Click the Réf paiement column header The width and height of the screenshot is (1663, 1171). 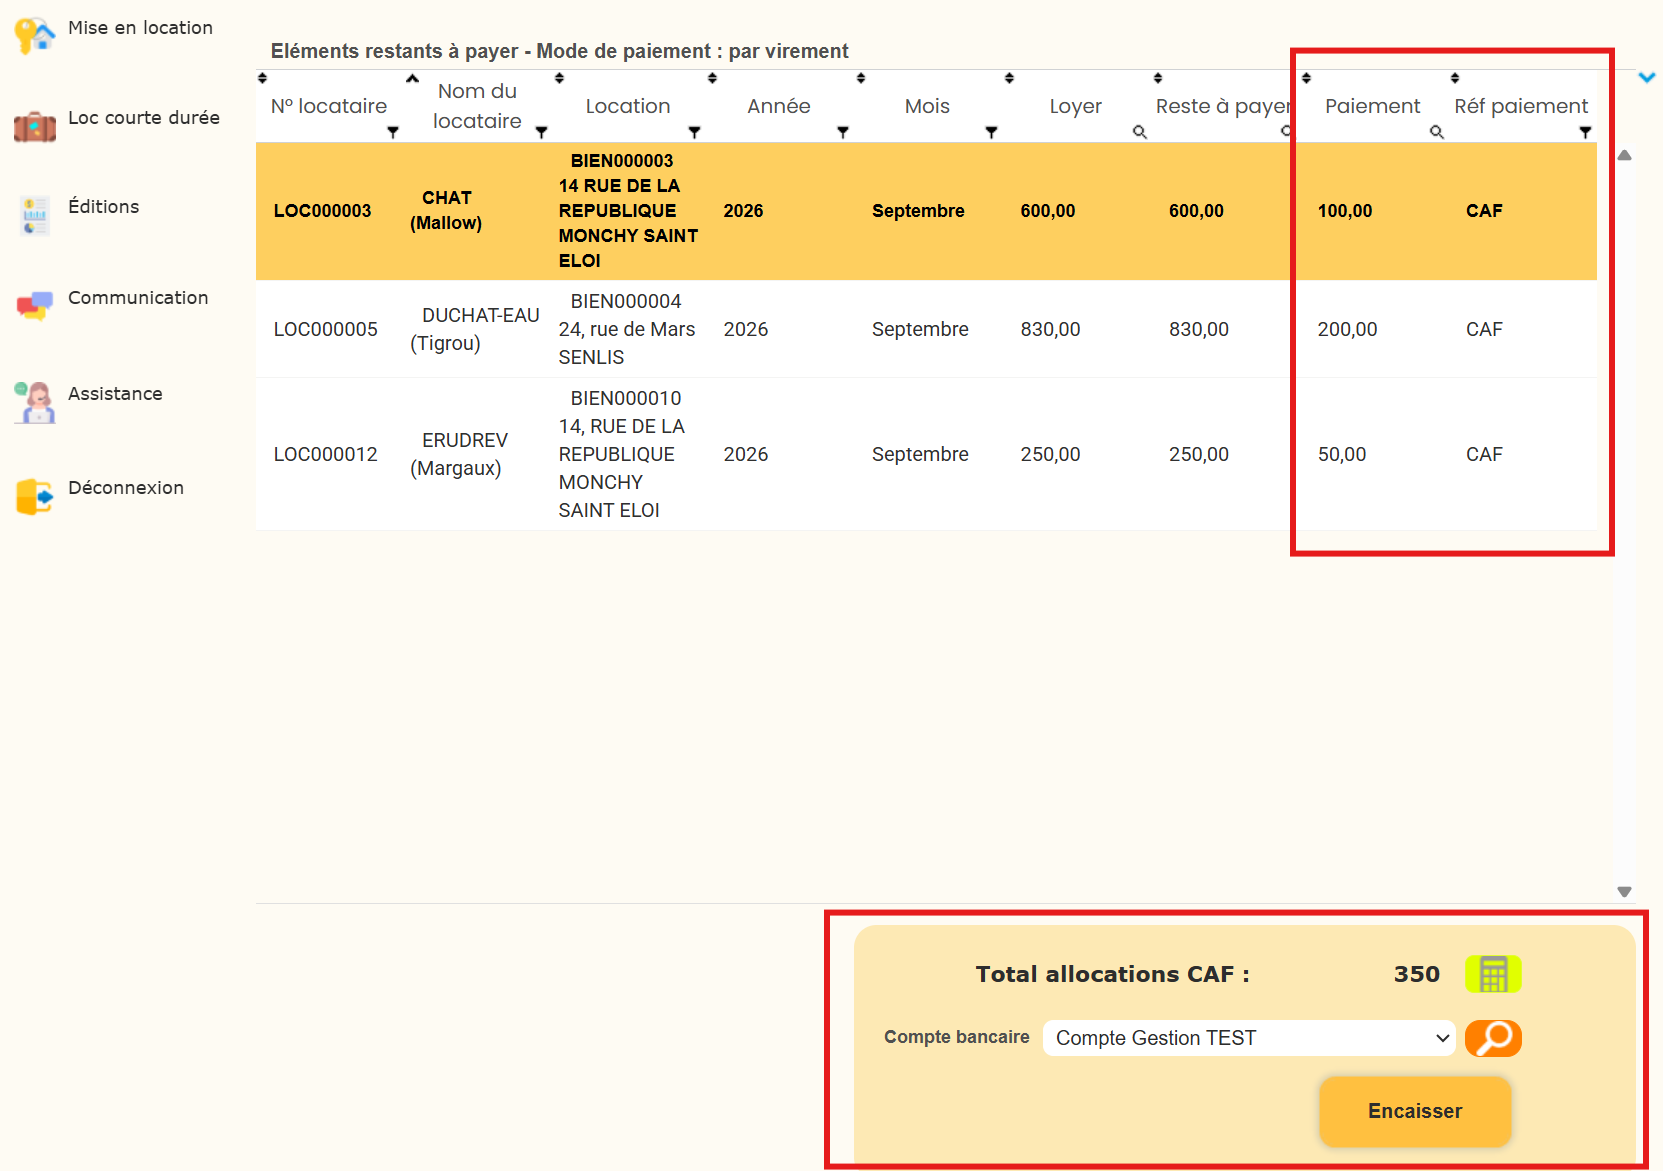[1521, 106]
